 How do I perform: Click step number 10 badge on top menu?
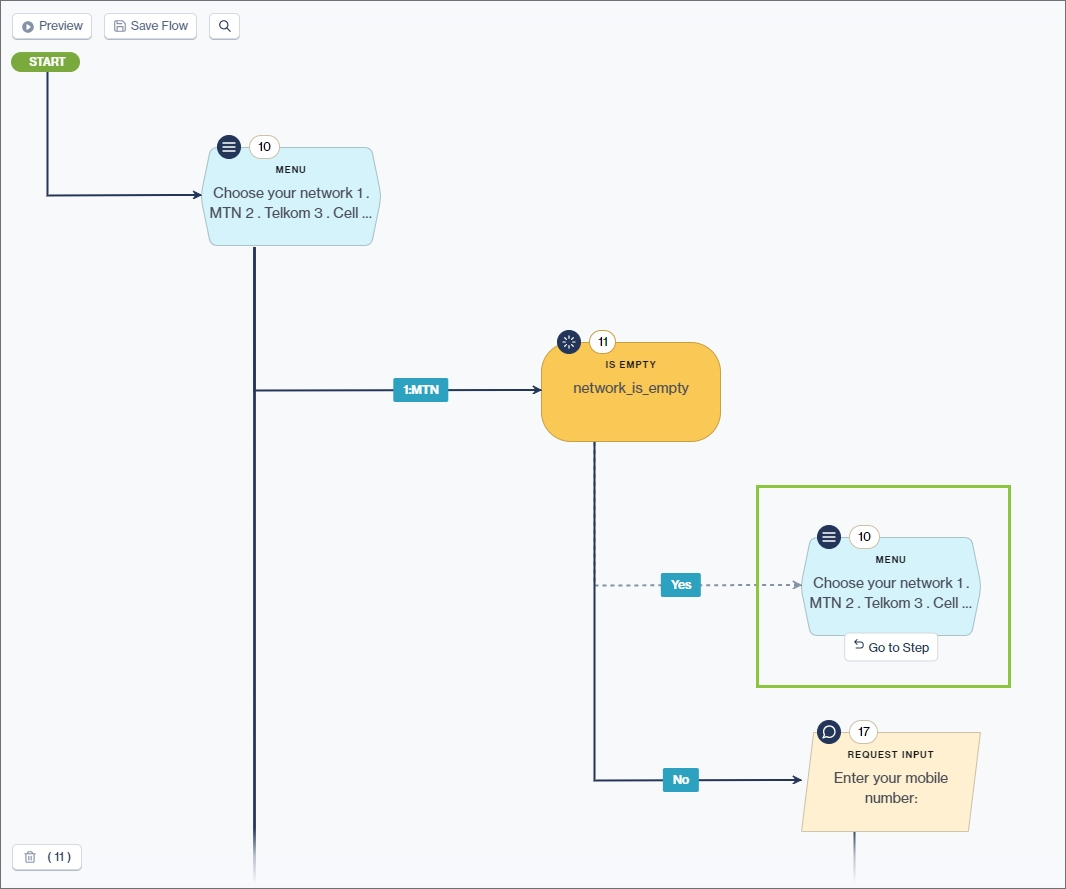[264, 147]
